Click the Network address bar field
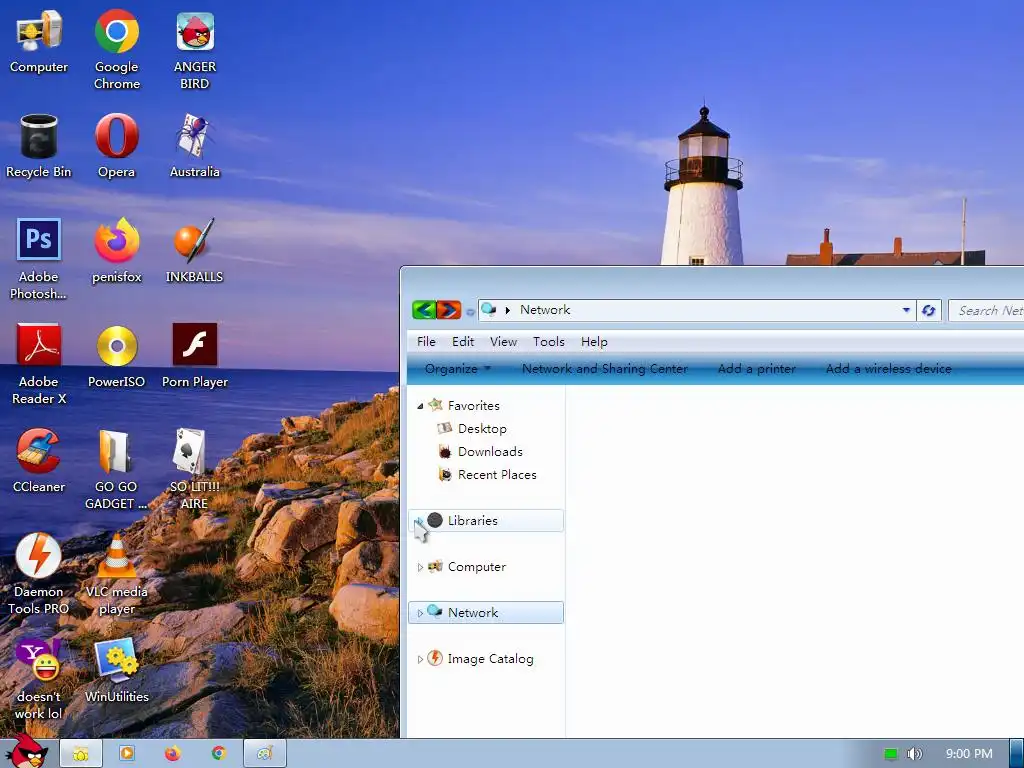This screenshot has width=1024, height=768. [697, 310]
